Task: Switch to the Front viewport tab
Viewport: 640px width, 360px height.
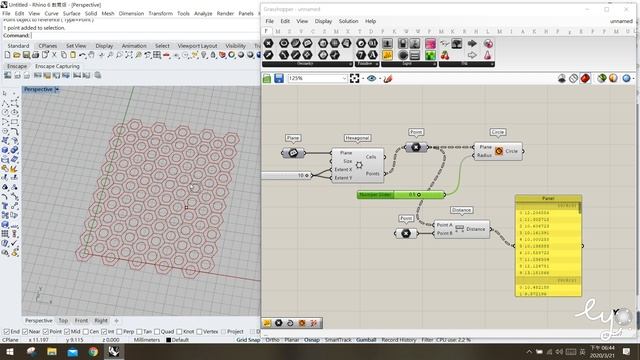Action: [x=81, y=321]
